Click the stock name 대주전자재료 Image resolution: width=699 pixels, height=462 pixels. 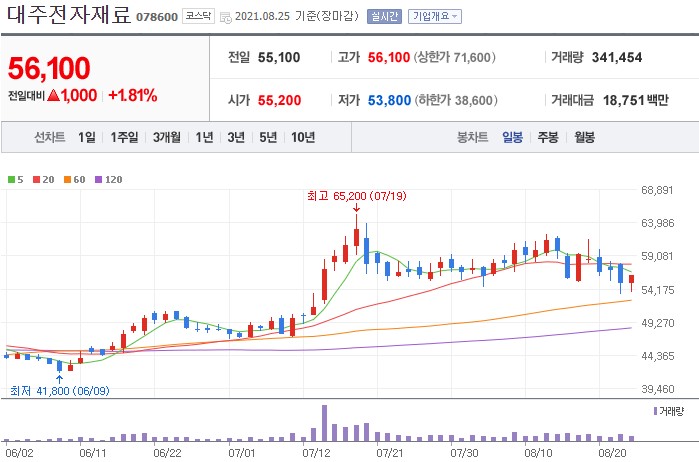click(x=69, y=15)
